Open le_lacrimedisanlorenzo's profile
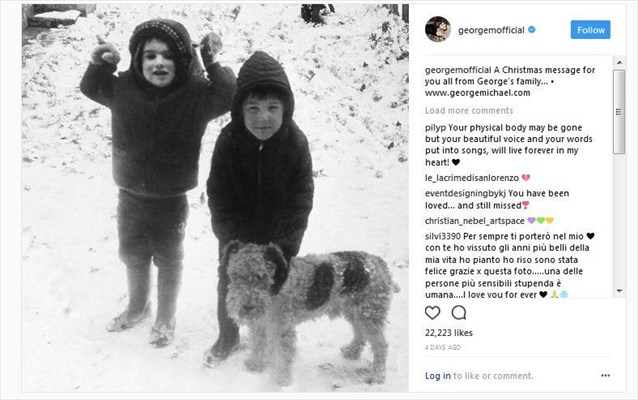638x400 pixels. tap(472, 178)
